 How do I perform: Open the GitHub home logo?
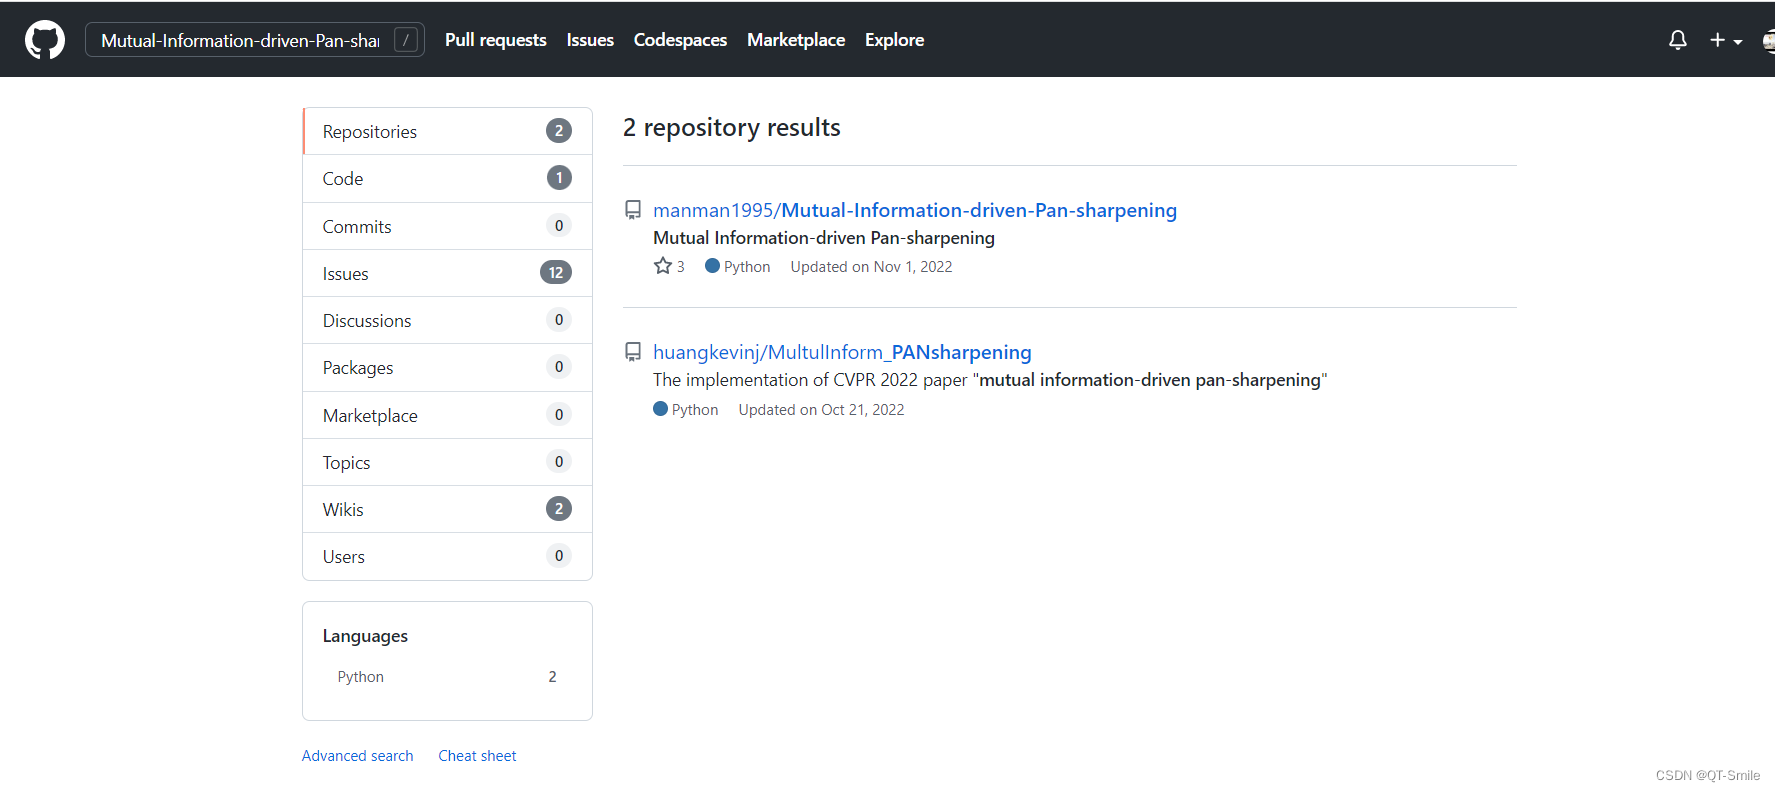pyautogui.click(x=45, y=40)
